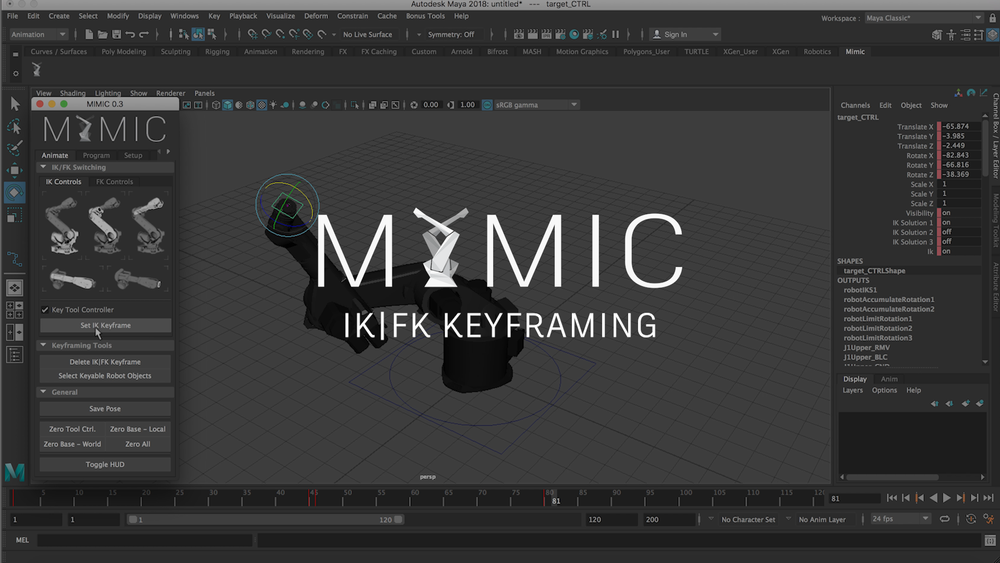1000x563 pixels.
Task: Click the current frame 81 time marker
Action: click(555, 497)
